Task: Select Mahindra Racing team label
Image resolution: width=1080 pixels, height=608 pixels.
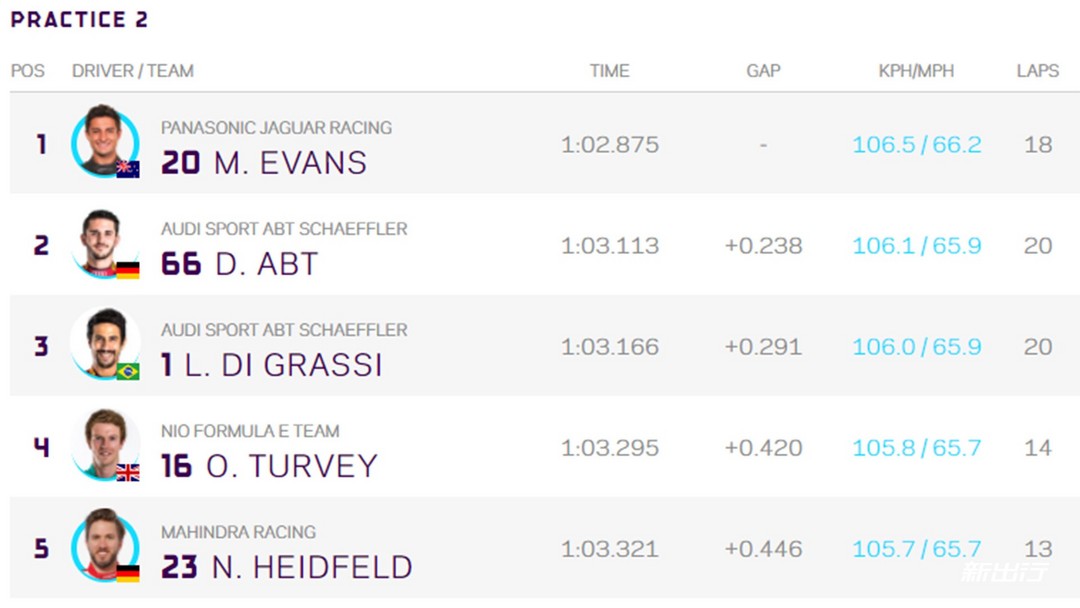Action: (x=238, y=532)
